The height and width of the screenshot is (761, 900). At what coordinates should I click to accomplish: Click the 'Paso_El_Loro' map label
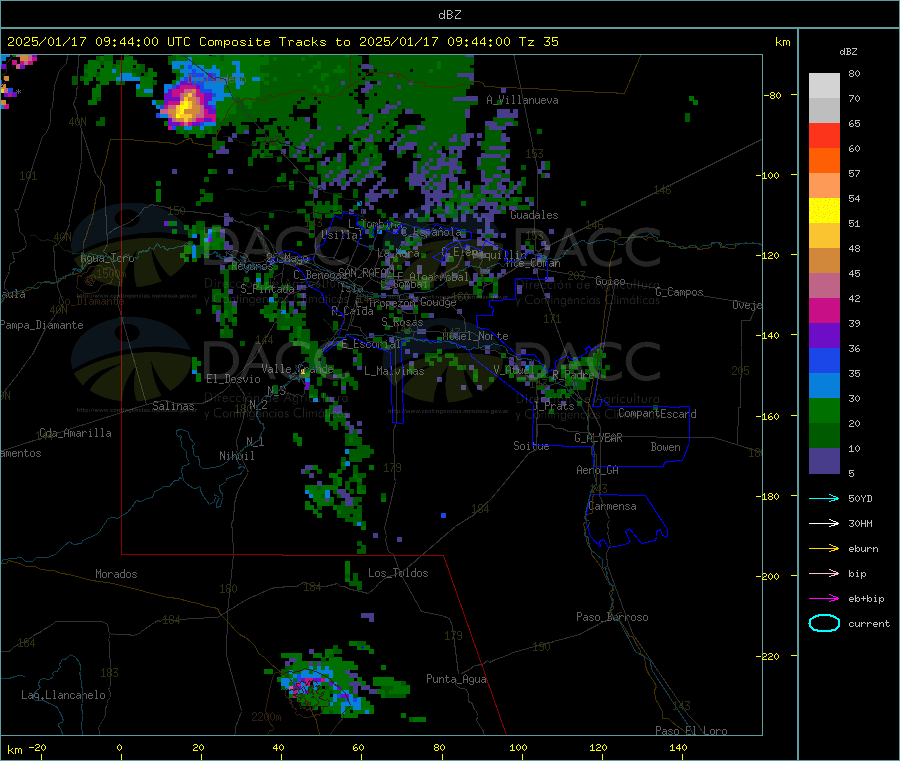(x=691, y=731)
